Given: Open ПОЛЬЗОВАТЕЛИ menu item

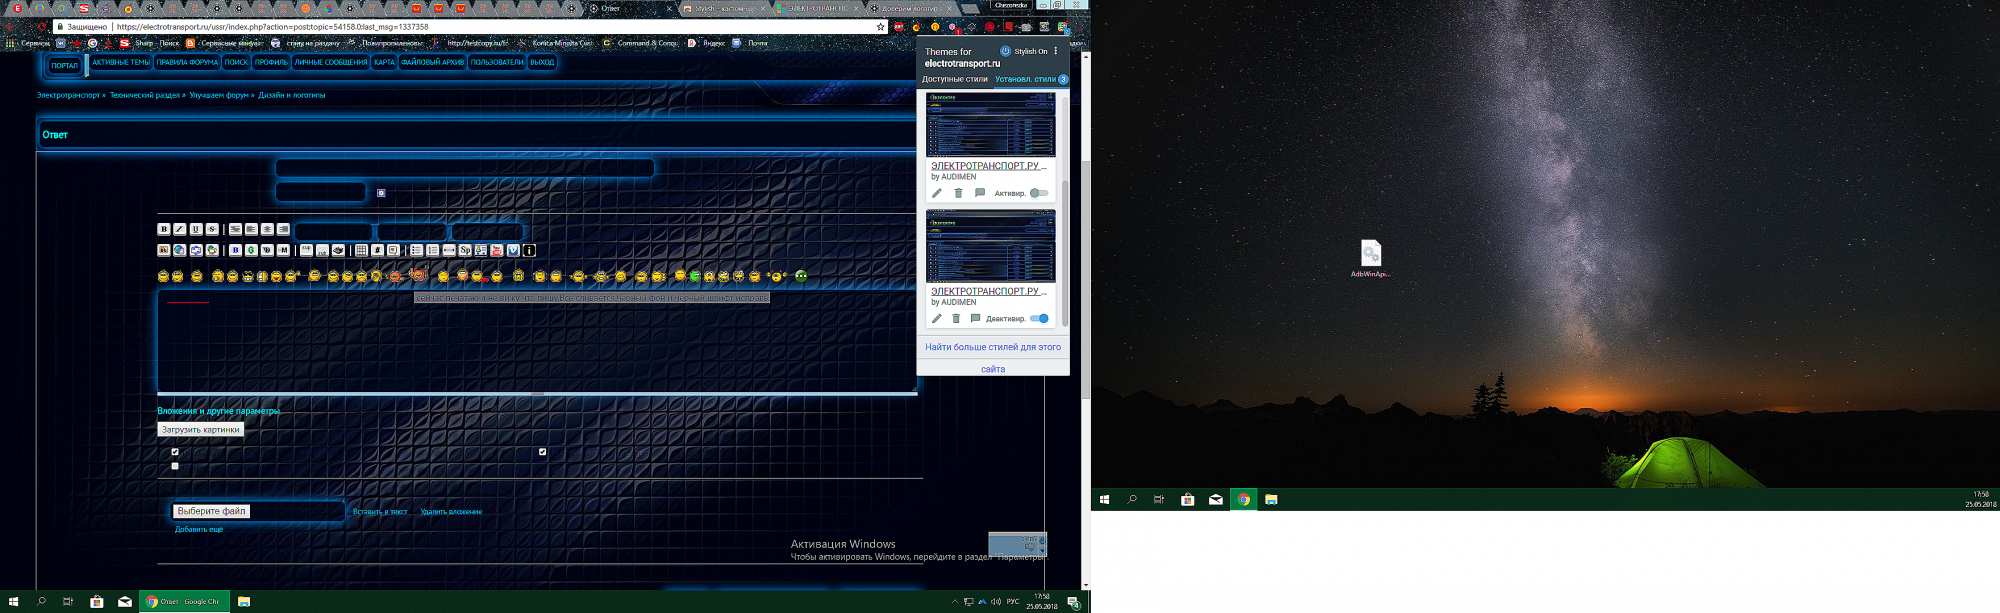Looking at the screenshot, I should click(x=497, y=62).
